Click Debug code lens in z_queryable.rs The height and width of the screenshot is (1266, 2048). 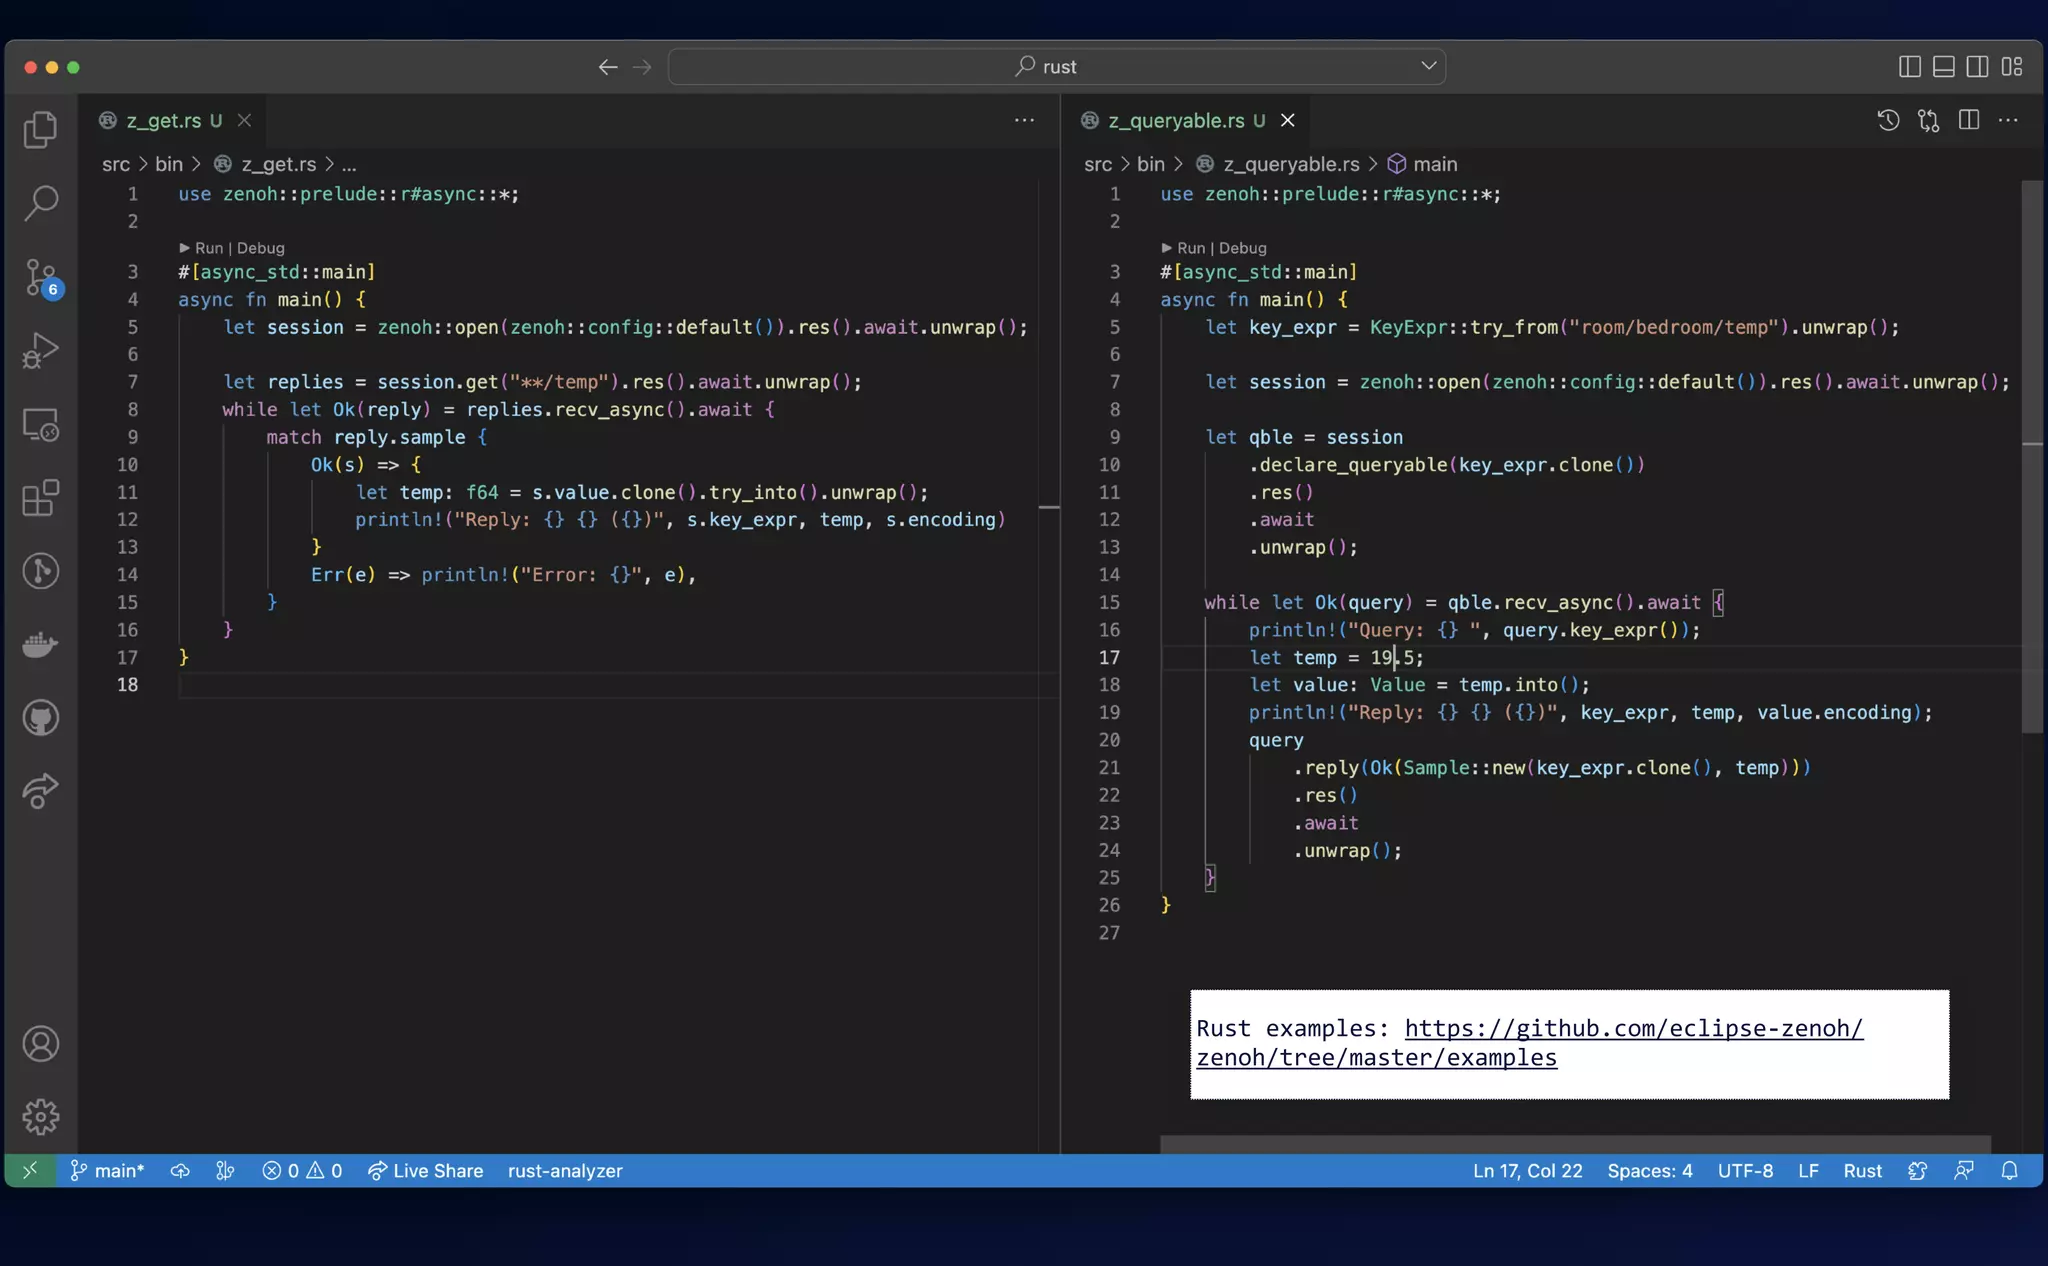coord(1243,248)
